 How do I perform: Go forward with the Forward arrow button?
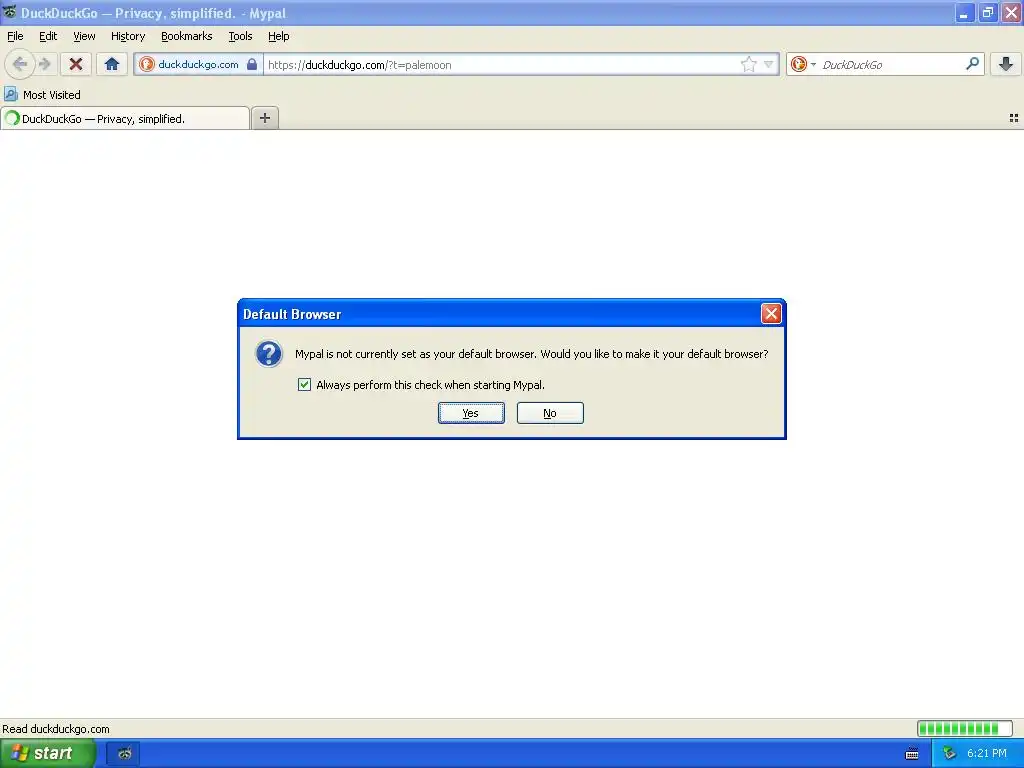pyautogui.click(x=44, y=64)
